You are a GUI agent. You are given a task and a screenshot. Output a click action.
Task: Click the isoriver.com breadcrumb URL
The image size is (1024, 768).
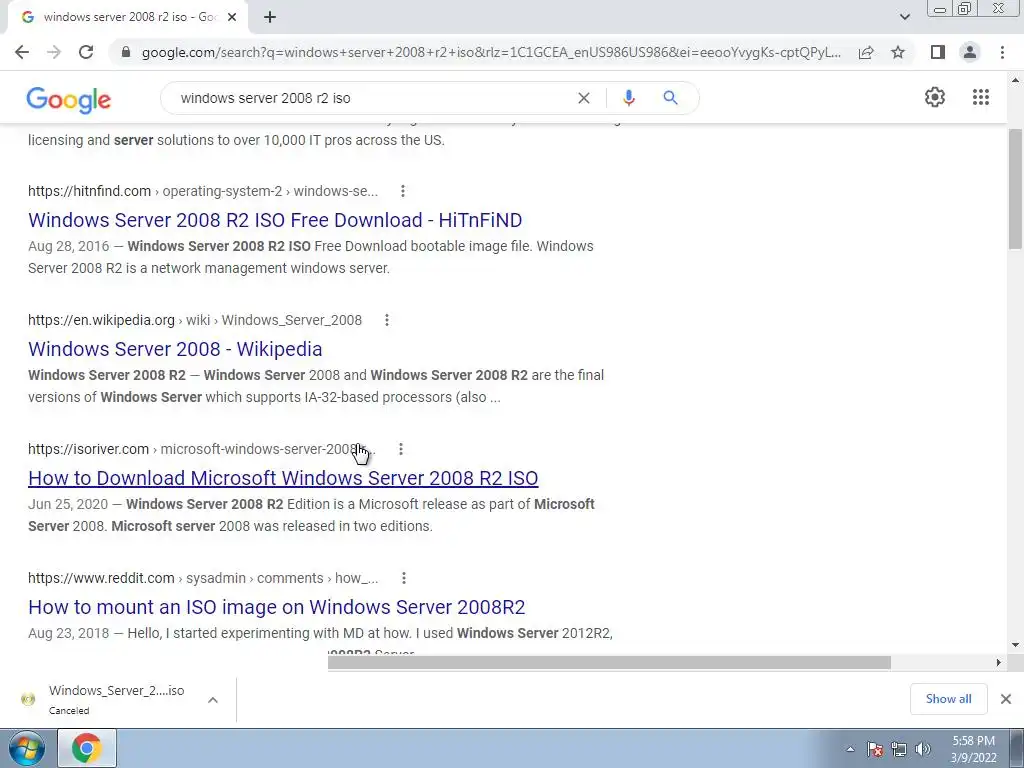point(202,449)
